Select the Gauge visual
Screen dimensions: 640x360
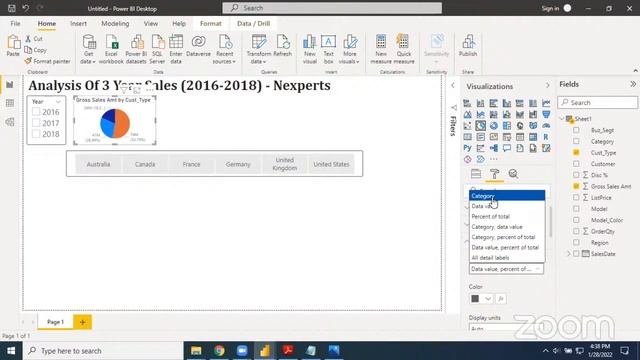(x=546, y=126)
